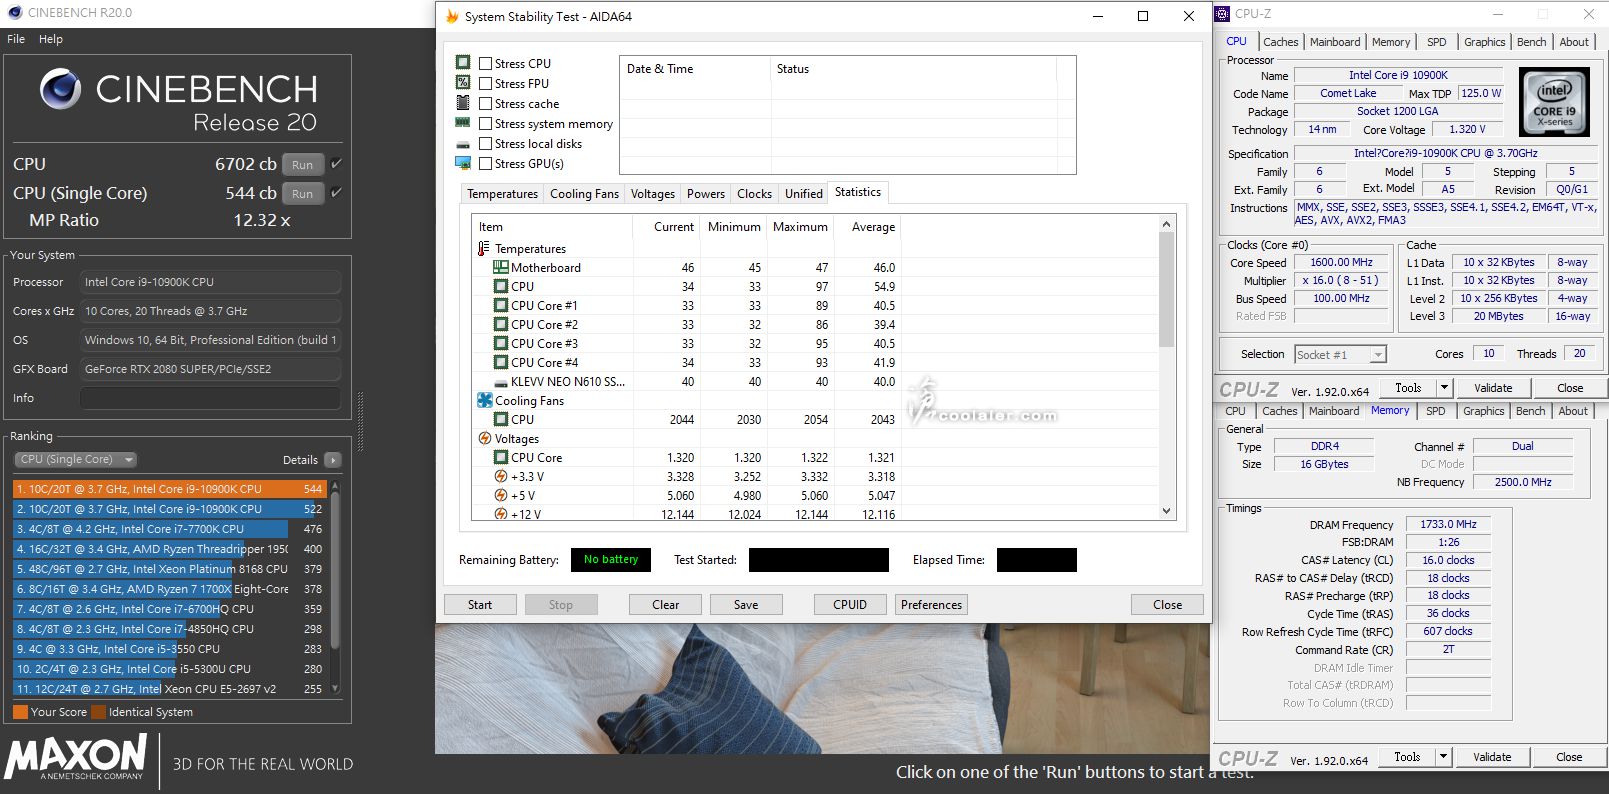Image resolution: width=1609 pixels, height=794 pixels.
Task: Click the Motherboard sensor icon
Action: click(x=501, y=267)
